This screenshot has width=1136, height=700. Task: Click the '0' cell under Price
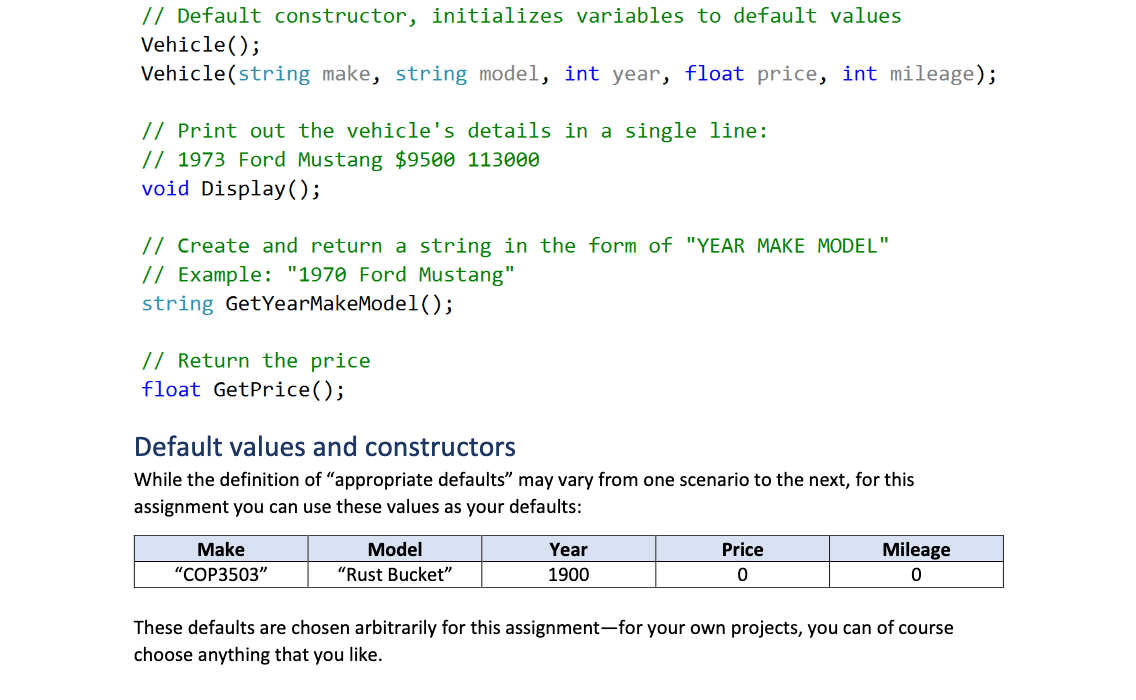point(743,575)
